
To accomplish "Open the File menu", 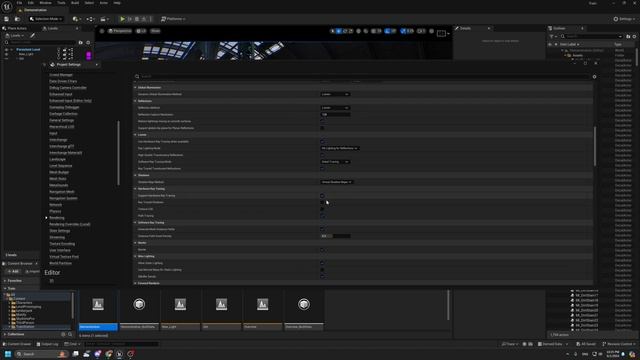I will [19, 3].
